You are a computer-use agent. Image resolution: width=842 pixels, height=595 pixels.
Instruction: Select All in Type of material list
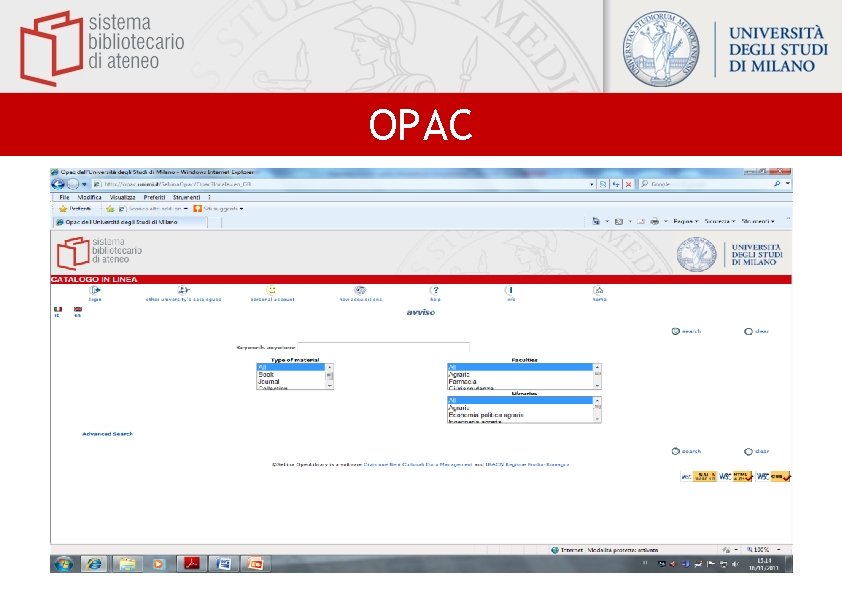coord(291,367)
